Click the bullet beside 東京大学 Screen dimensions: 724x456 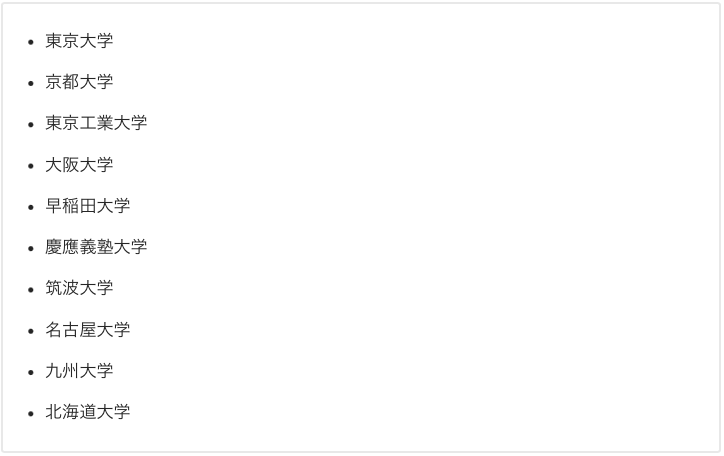pos(31,42)
